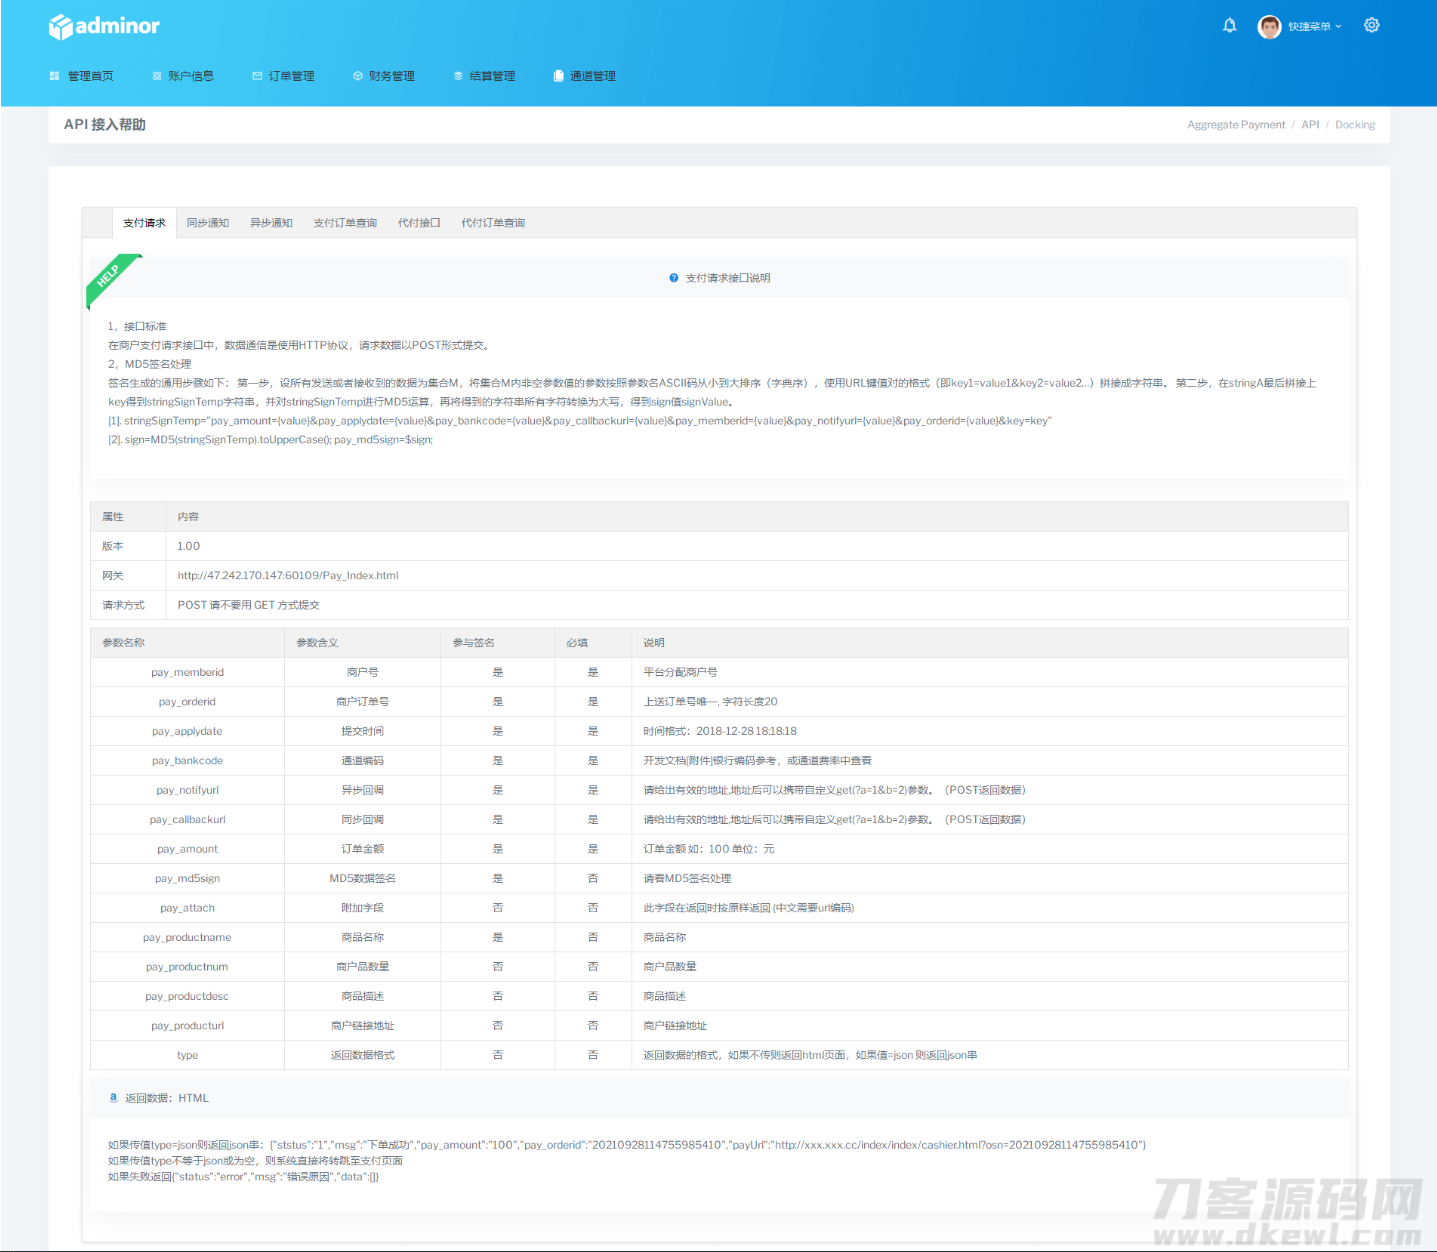Viewport: 1437px width, 1252px height.
Task: Click the user avatar picture
Action: [1269, 27]
